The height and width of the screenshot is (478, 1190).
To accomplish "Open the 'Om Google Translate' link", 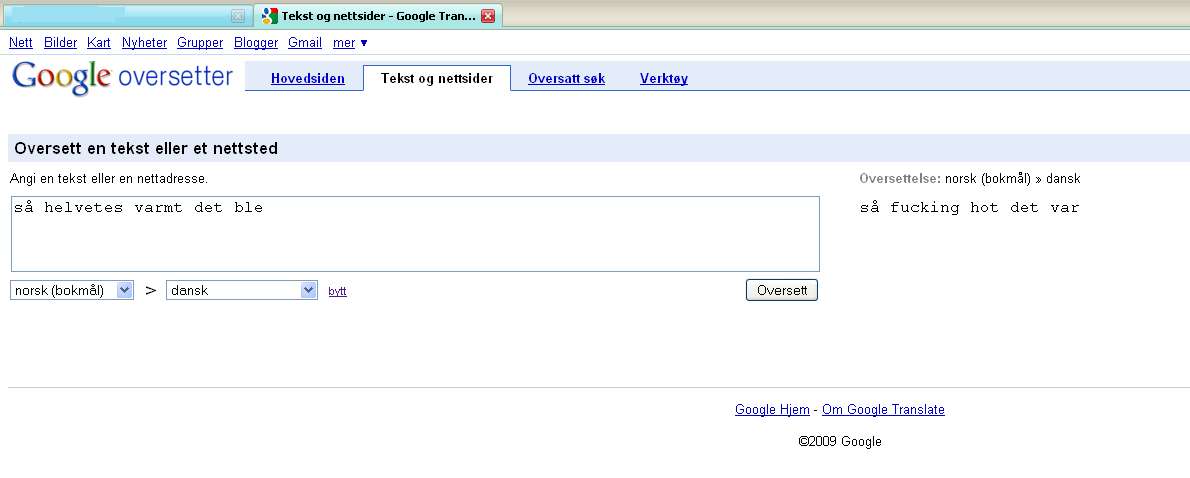I will coord(883,410).
